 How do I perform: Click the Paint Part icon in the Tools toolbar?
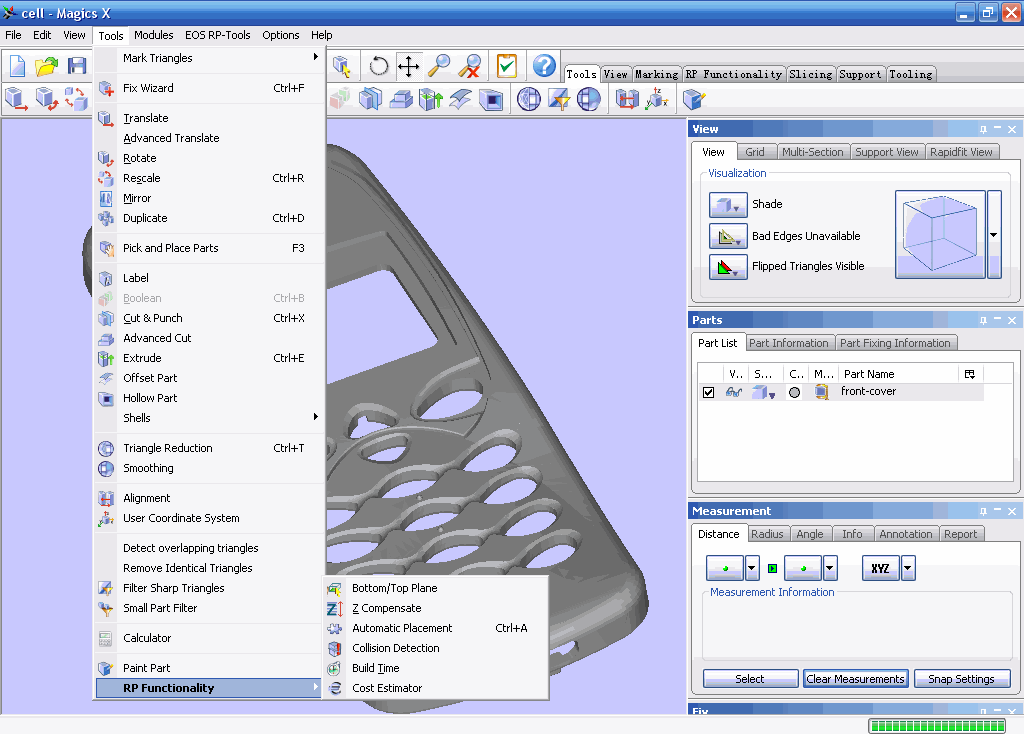[x=694, y=99]
